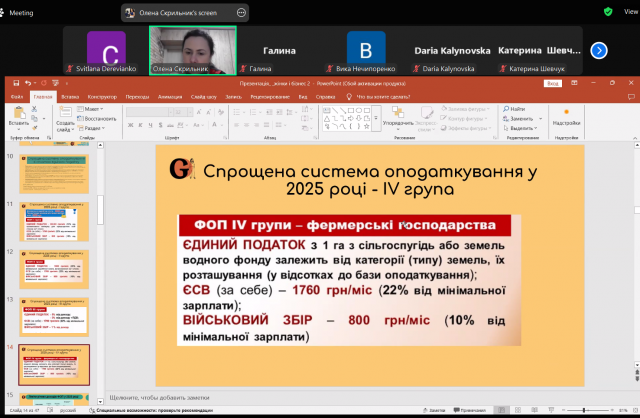Open the Анимация ribbon tab
This screenshot has height=418, width=640.
click(x=169, y=96)
